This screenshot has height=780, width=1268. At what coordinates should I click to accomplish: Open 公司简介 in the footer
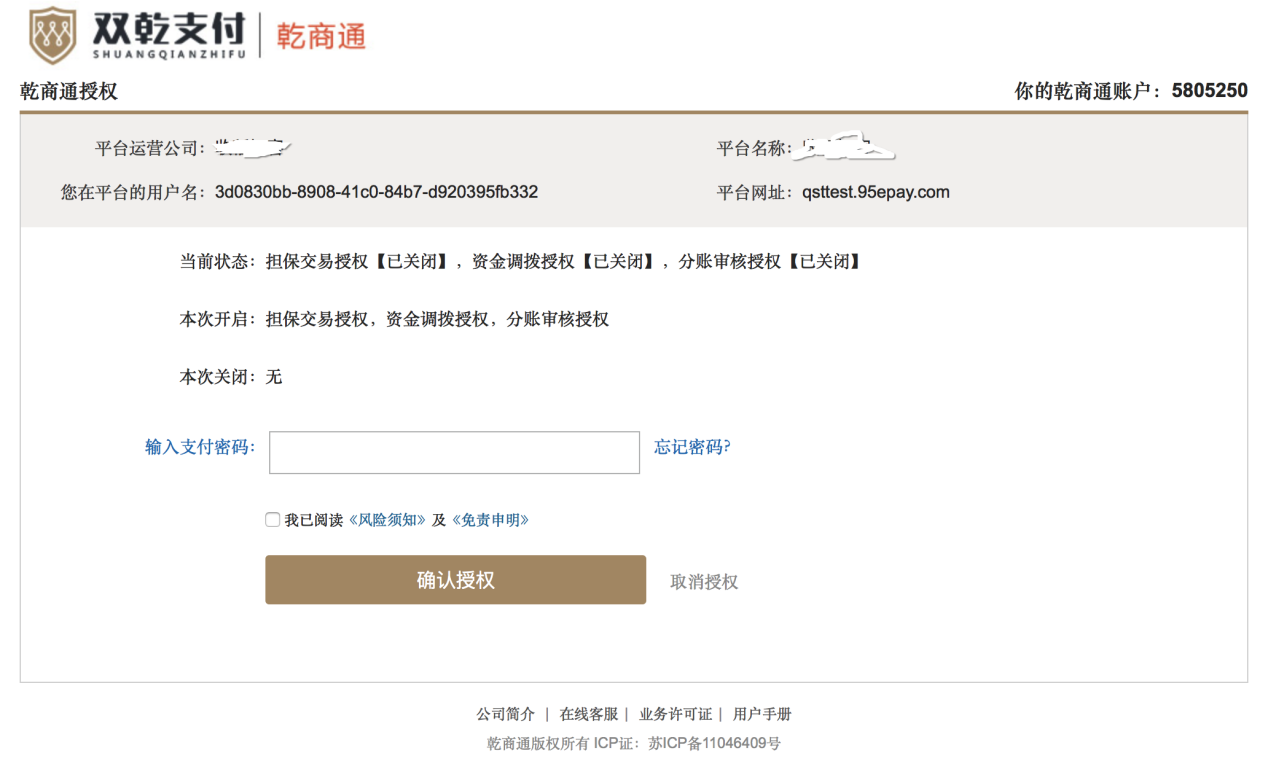[505, 714]
